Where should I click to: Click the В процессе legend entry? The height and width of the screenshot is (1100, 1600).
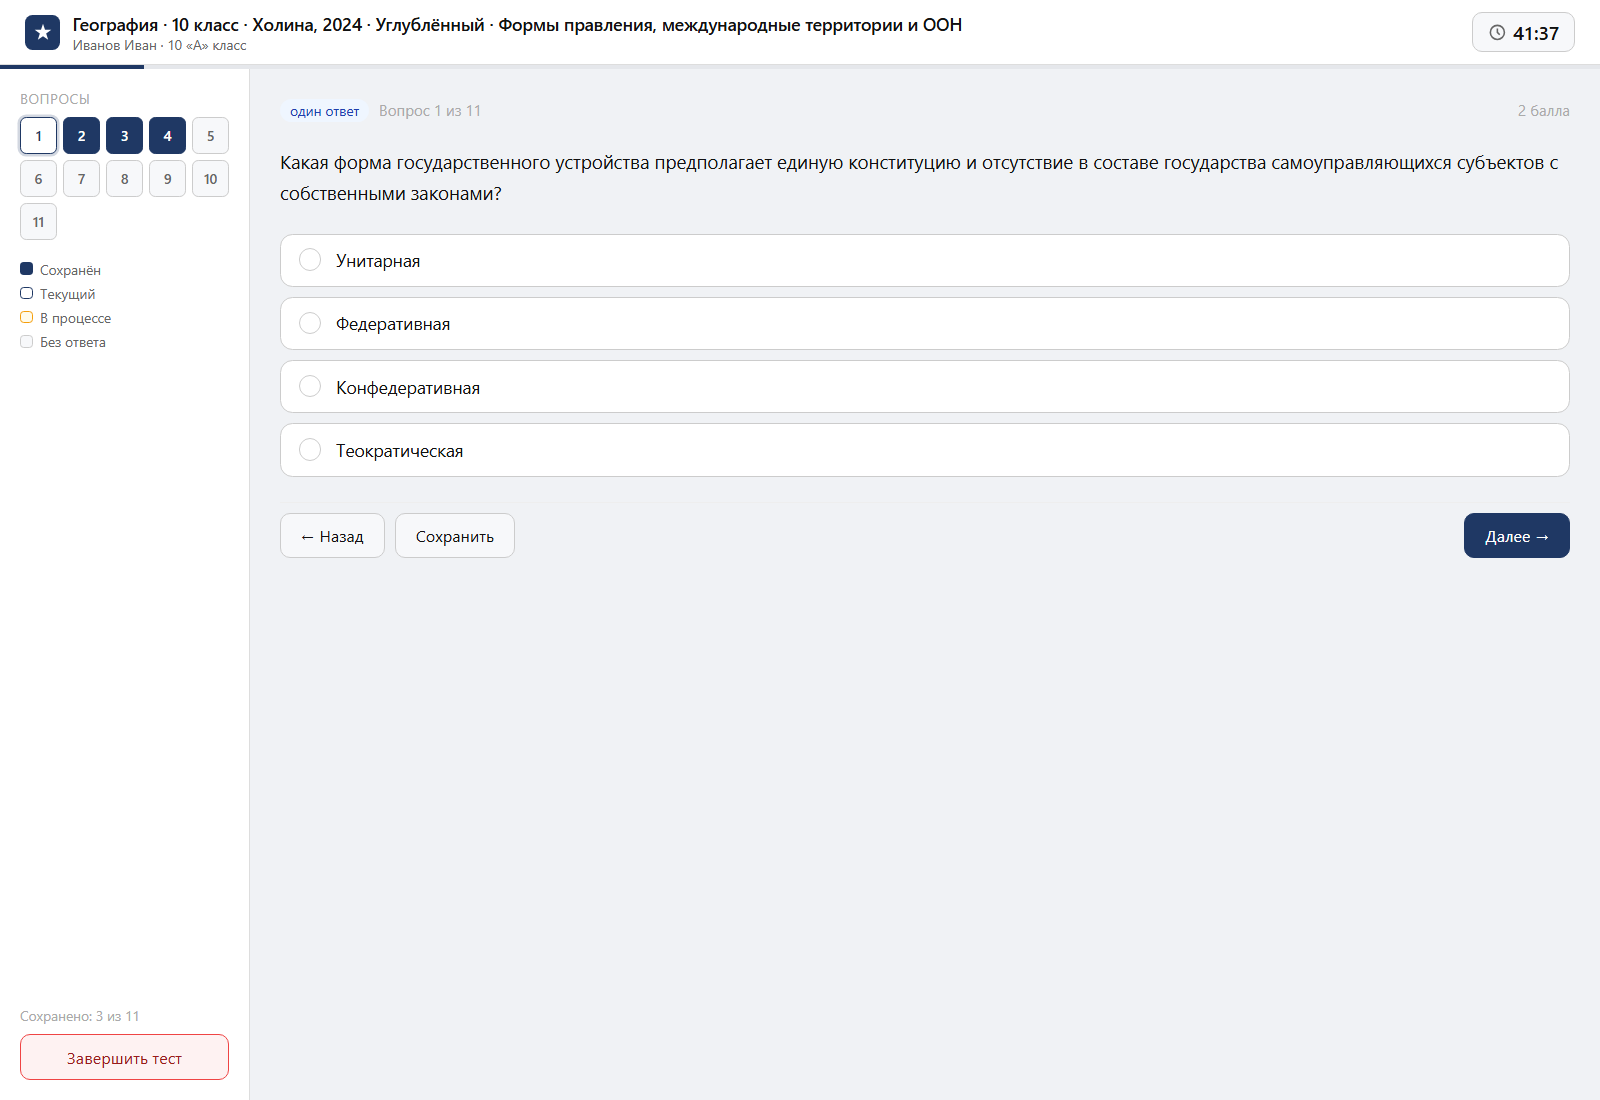[x=65, y=318]
